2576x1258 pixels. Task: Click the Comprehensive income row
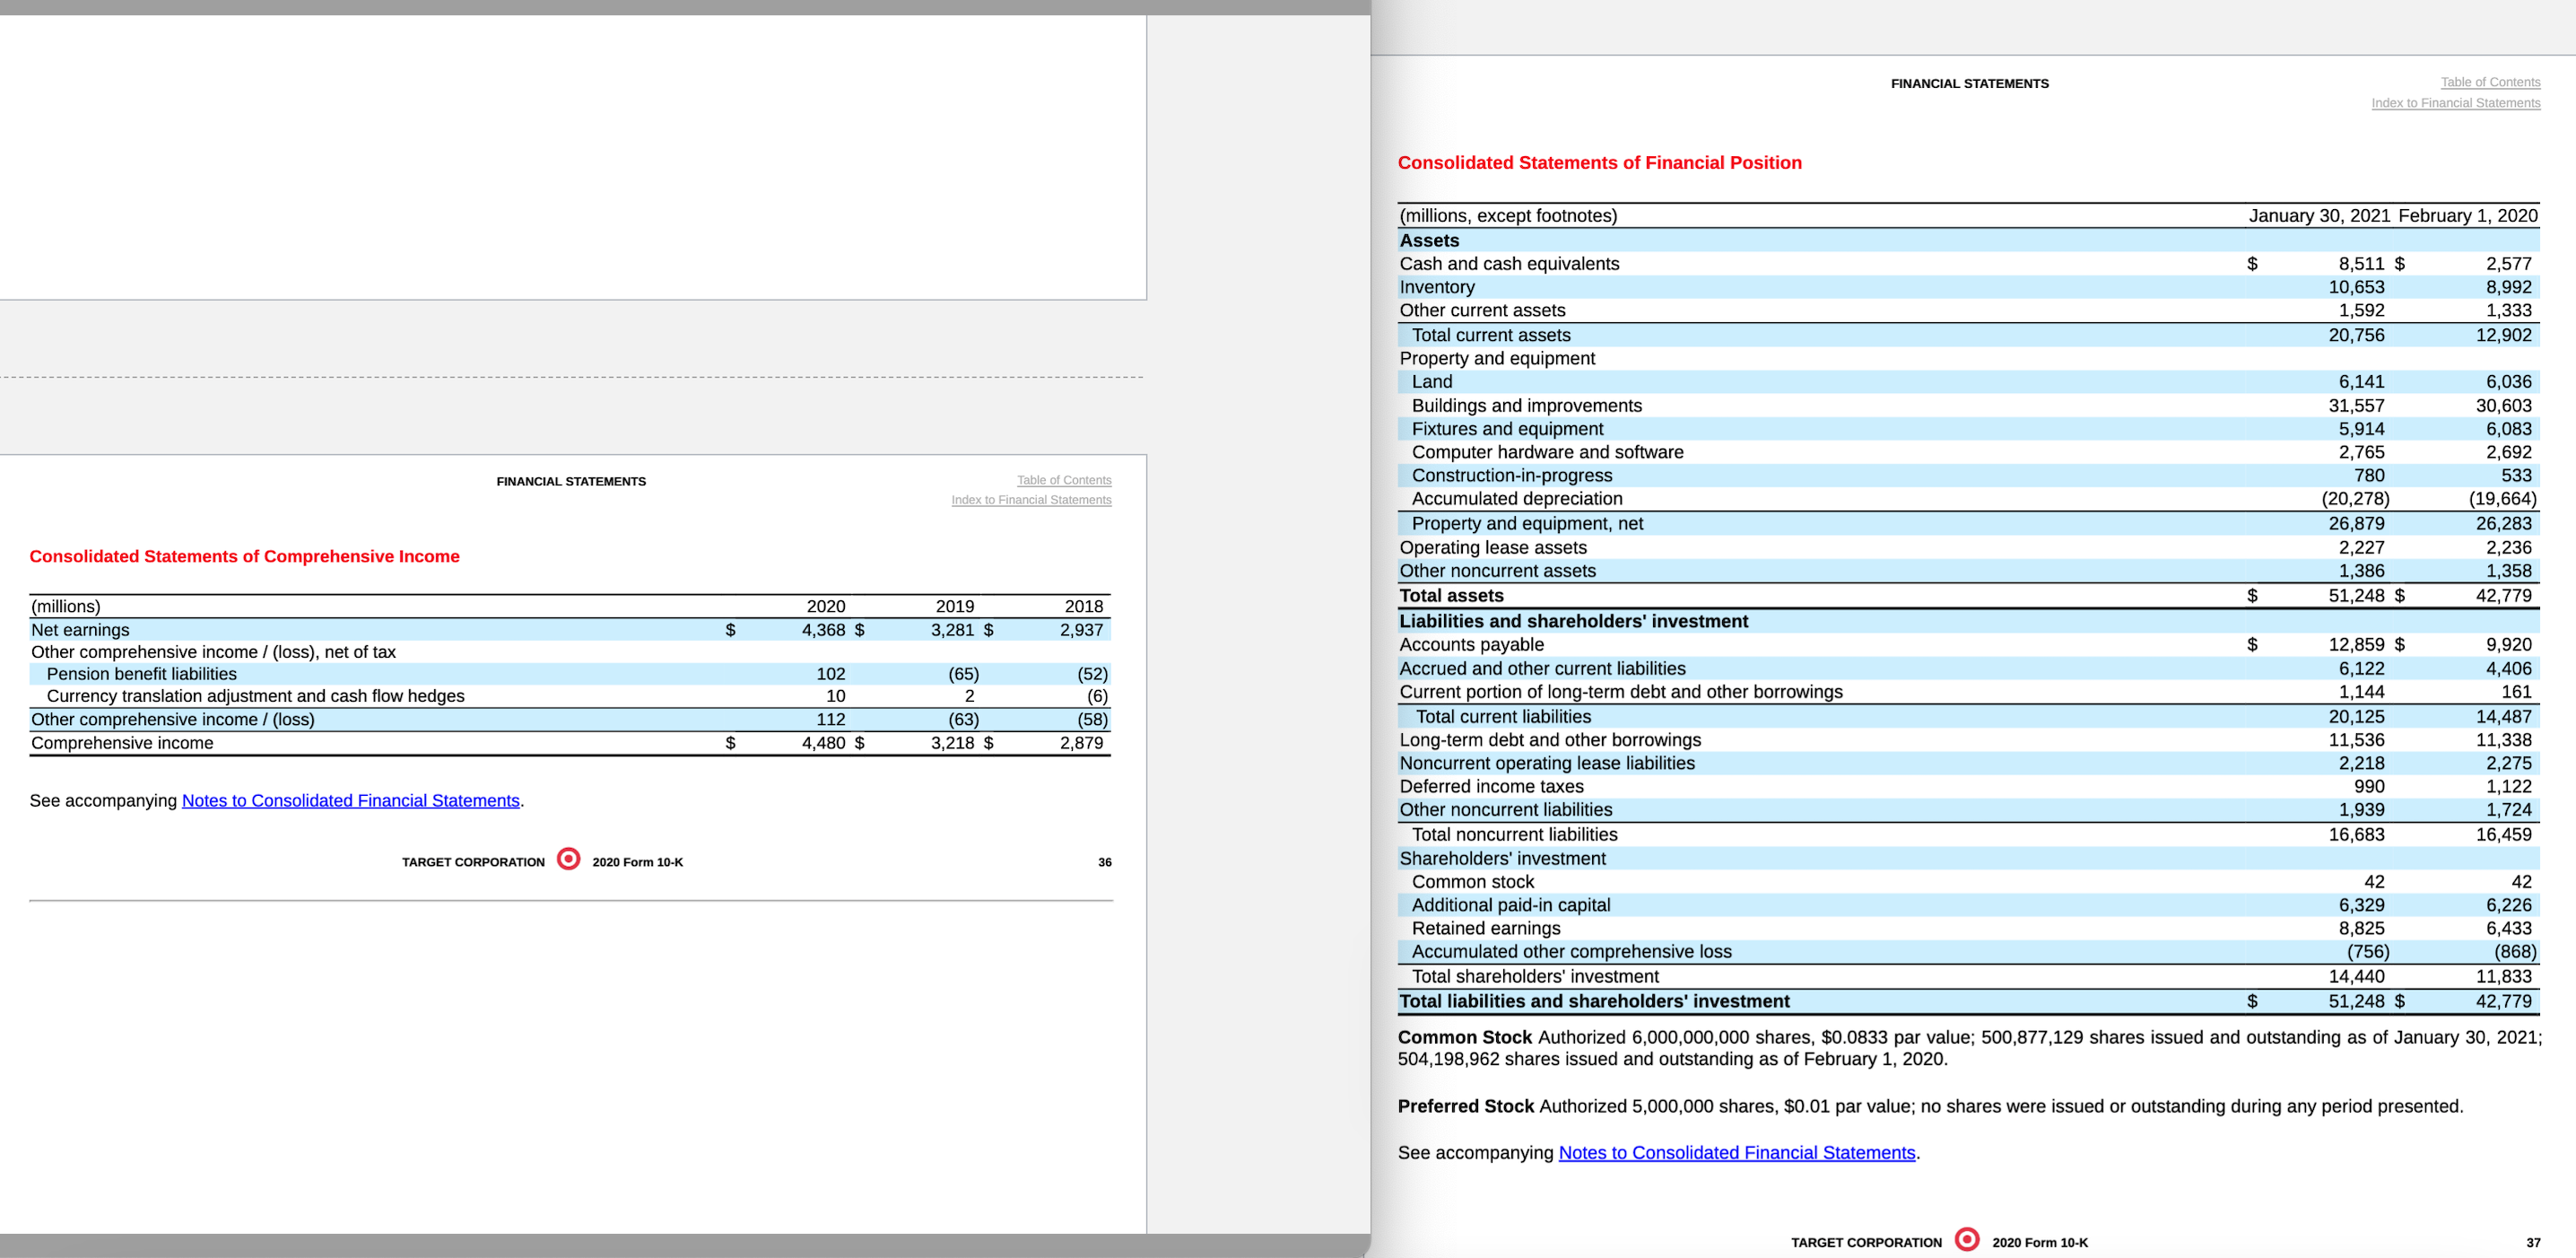[122, 742]
